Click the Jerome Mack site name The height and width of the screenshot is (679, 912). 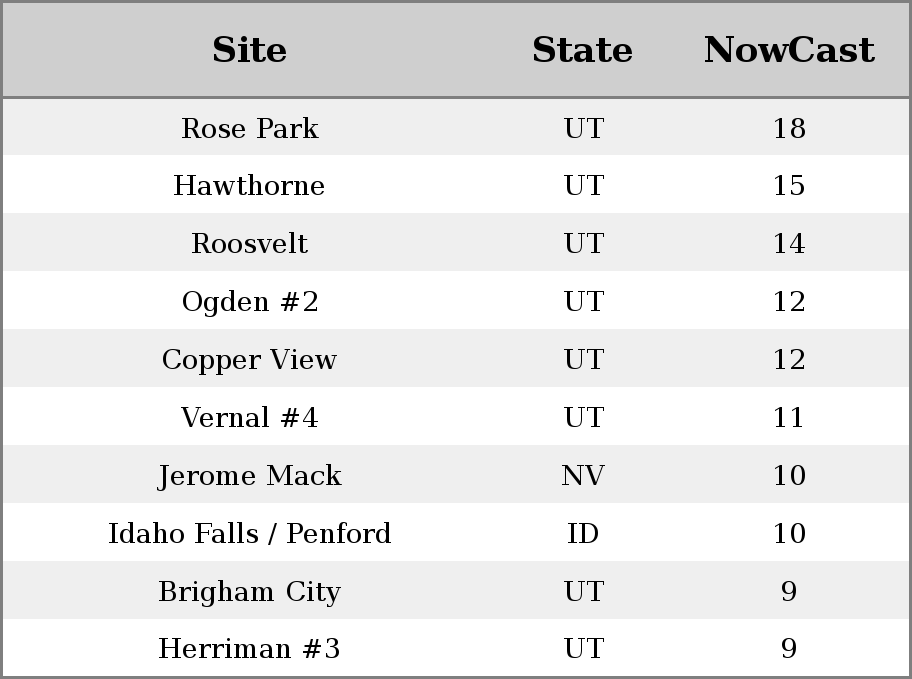tap(250, 475)
